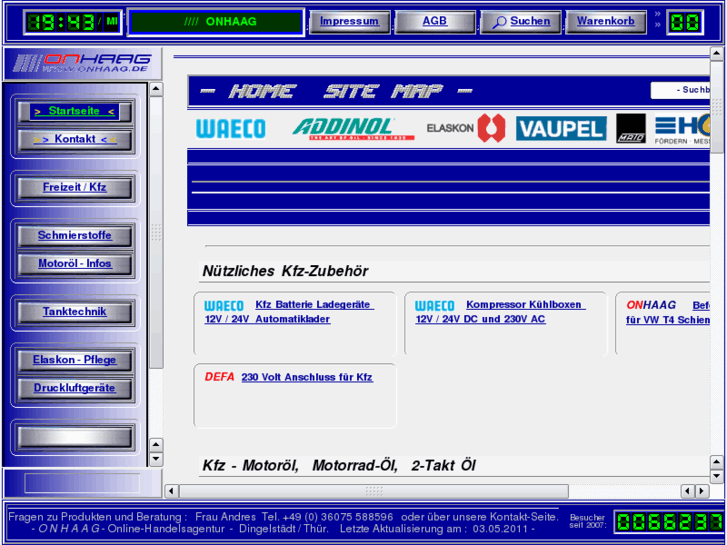Click the WAECO brand logo in banner
This screenshot has height=545, width=727.
pyautogui.click(x=230, y=129)
